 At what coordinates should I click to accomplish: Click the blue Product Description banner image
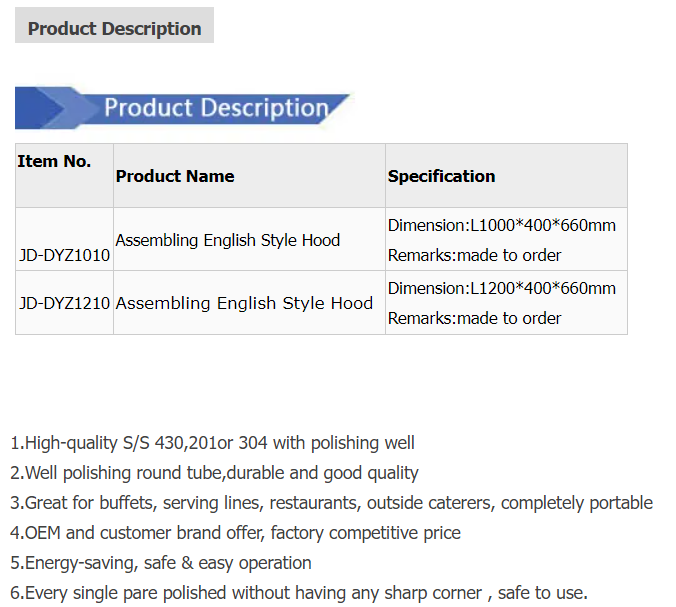click(x=183, y=108)
